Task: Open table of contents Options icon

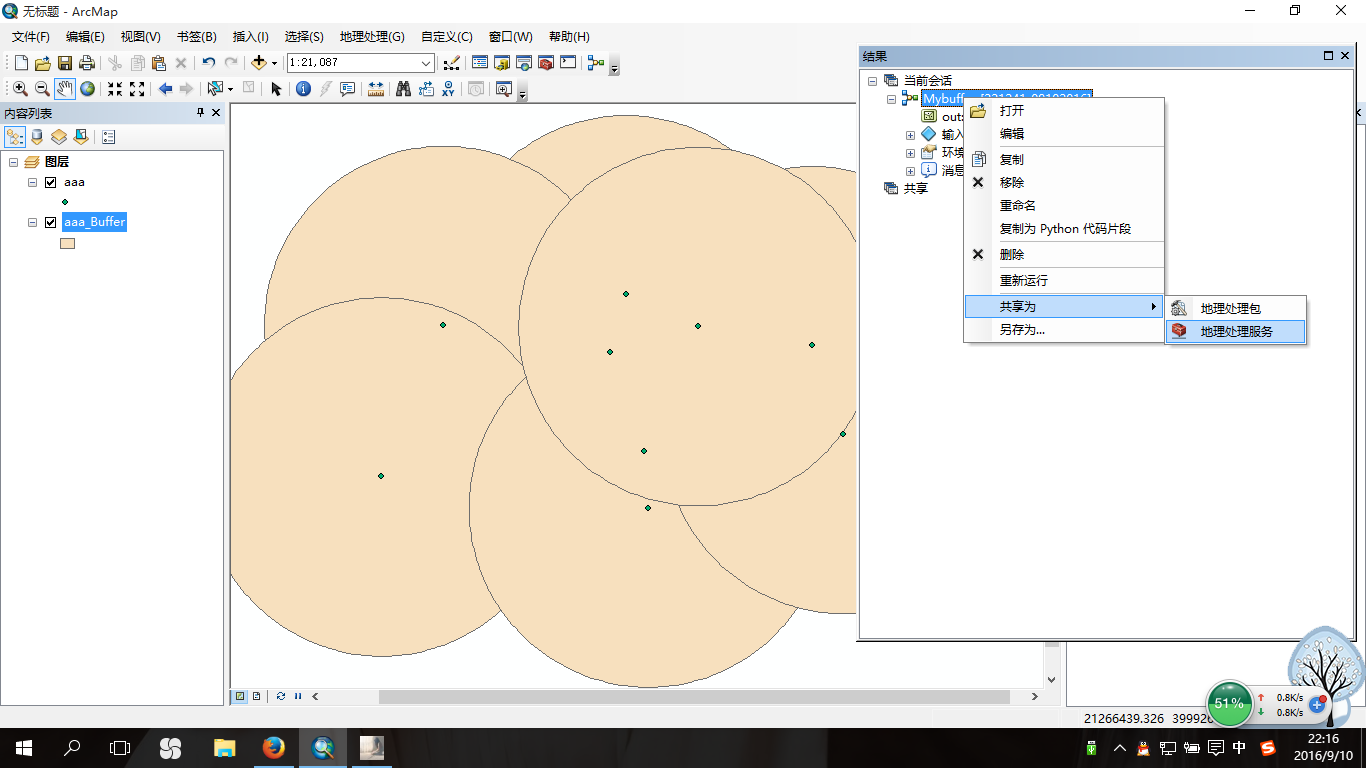Action: coord(108,137)
